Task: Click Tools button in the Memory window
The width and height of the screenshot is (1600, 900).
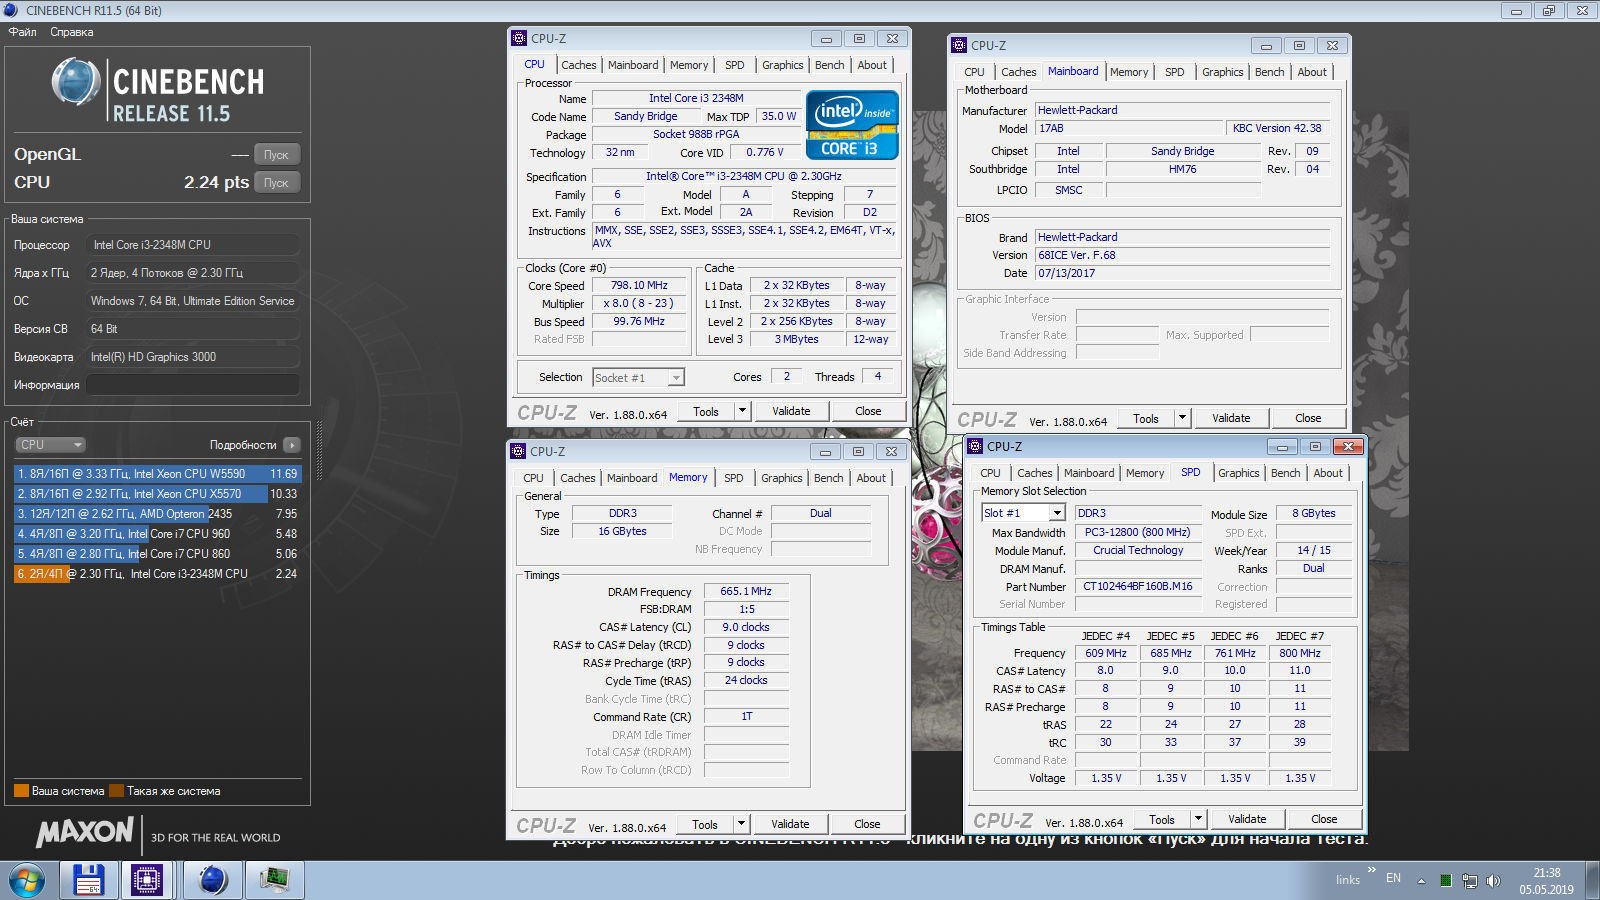Action: coord(705,824)
